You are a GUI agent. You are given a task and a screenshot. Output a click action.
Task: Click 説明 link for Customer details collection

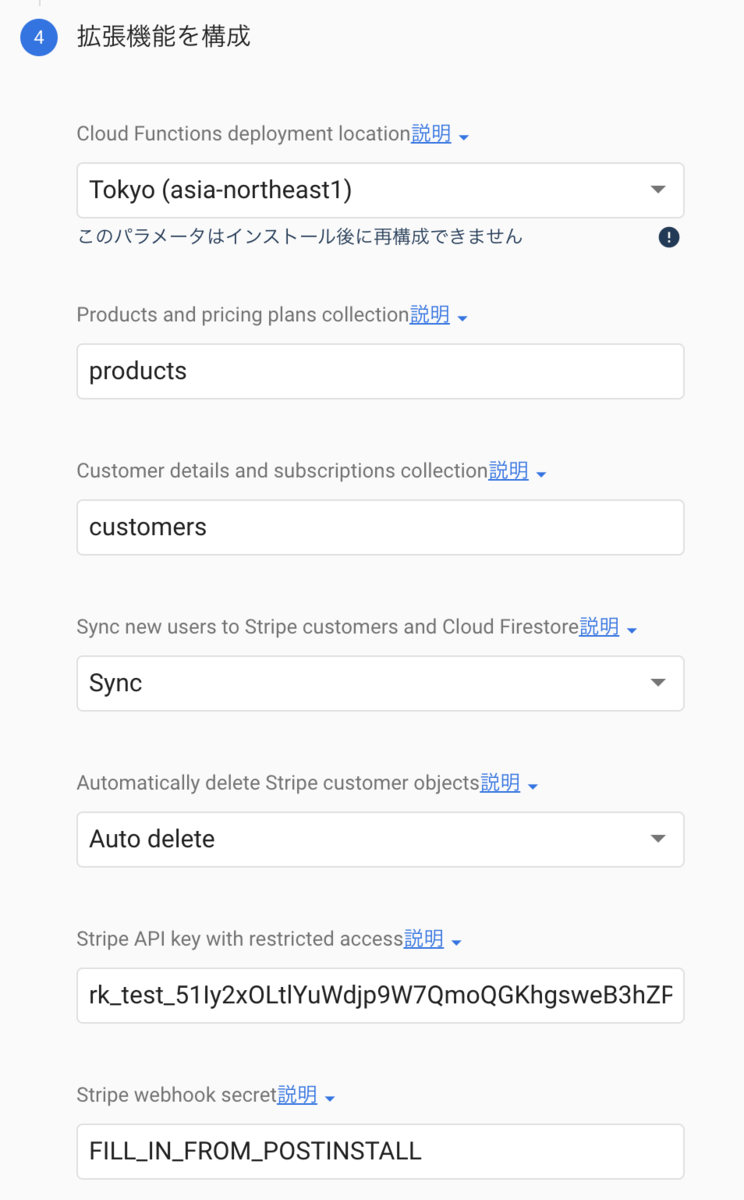508,471
